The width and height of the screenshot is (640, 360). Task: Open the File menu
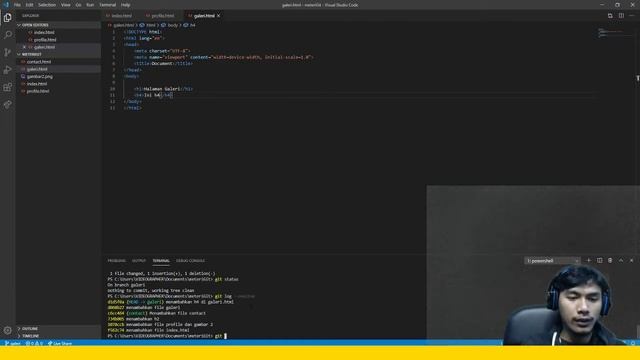tap(17, 5)
